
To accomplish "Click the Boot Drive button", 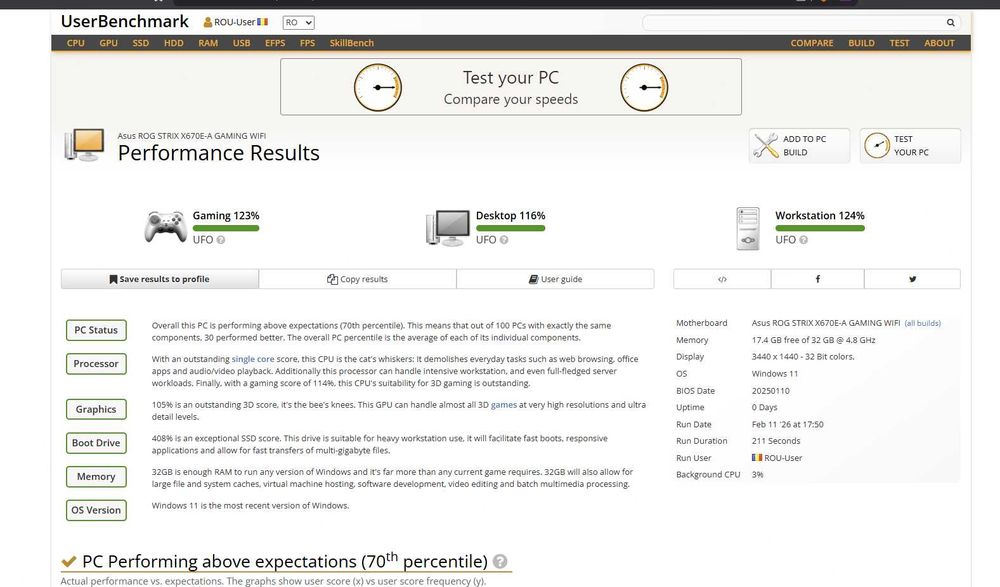I will [x=96, y=443].
